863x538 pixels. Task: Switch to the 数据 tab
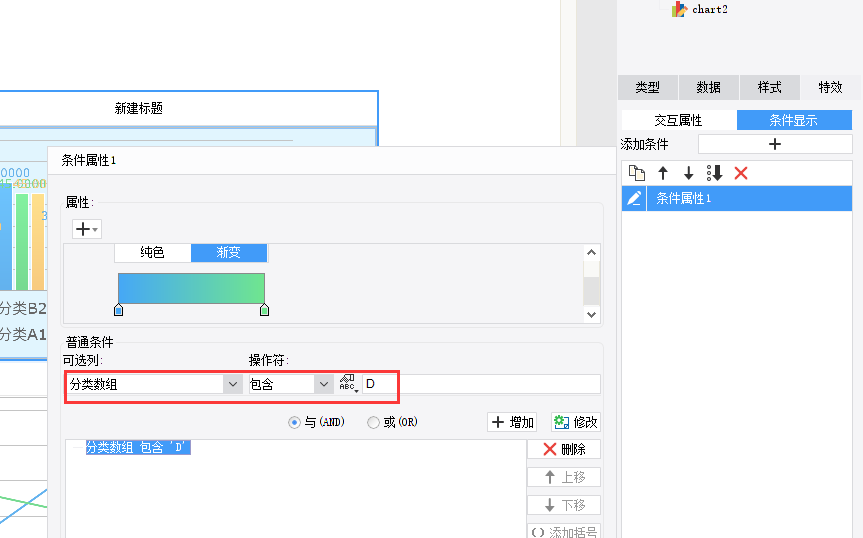tap(708, 87)
